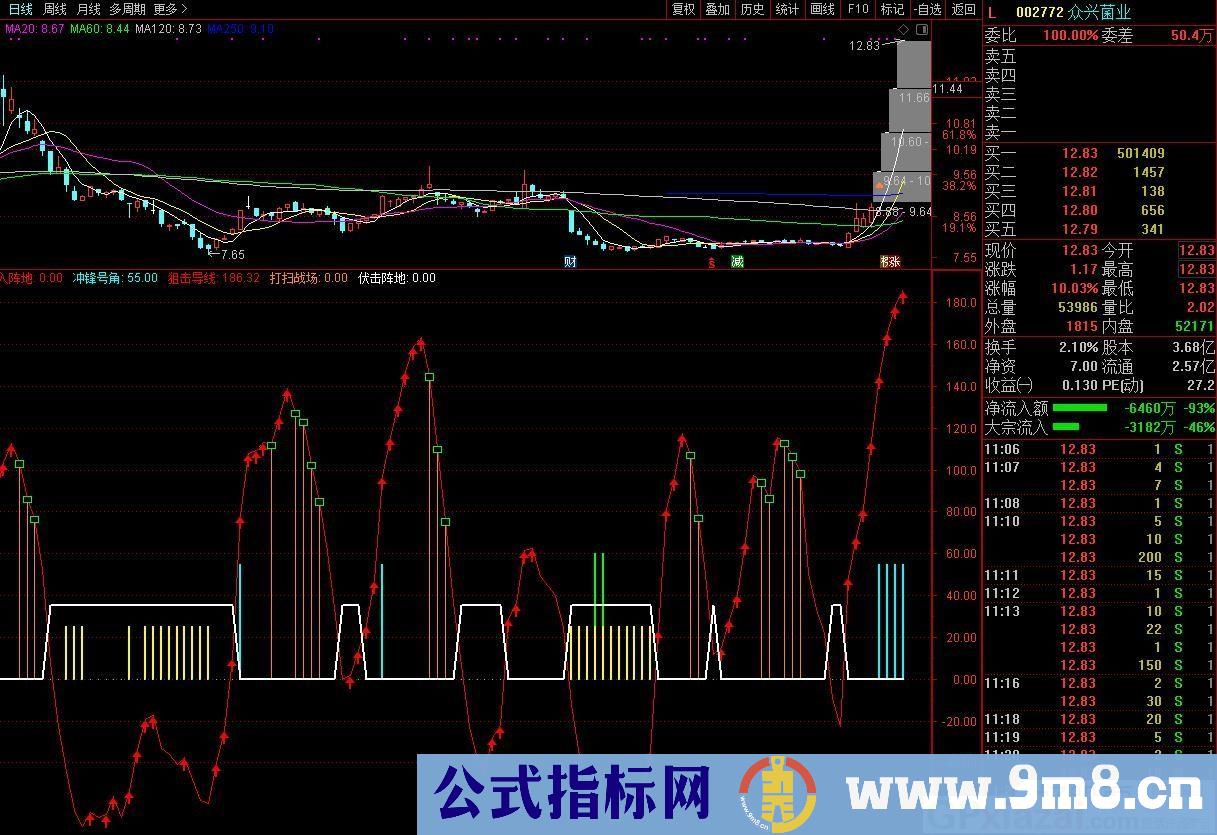Click the 买二 bid price 12.82
1217x835 pixels.
point(1079,172)
